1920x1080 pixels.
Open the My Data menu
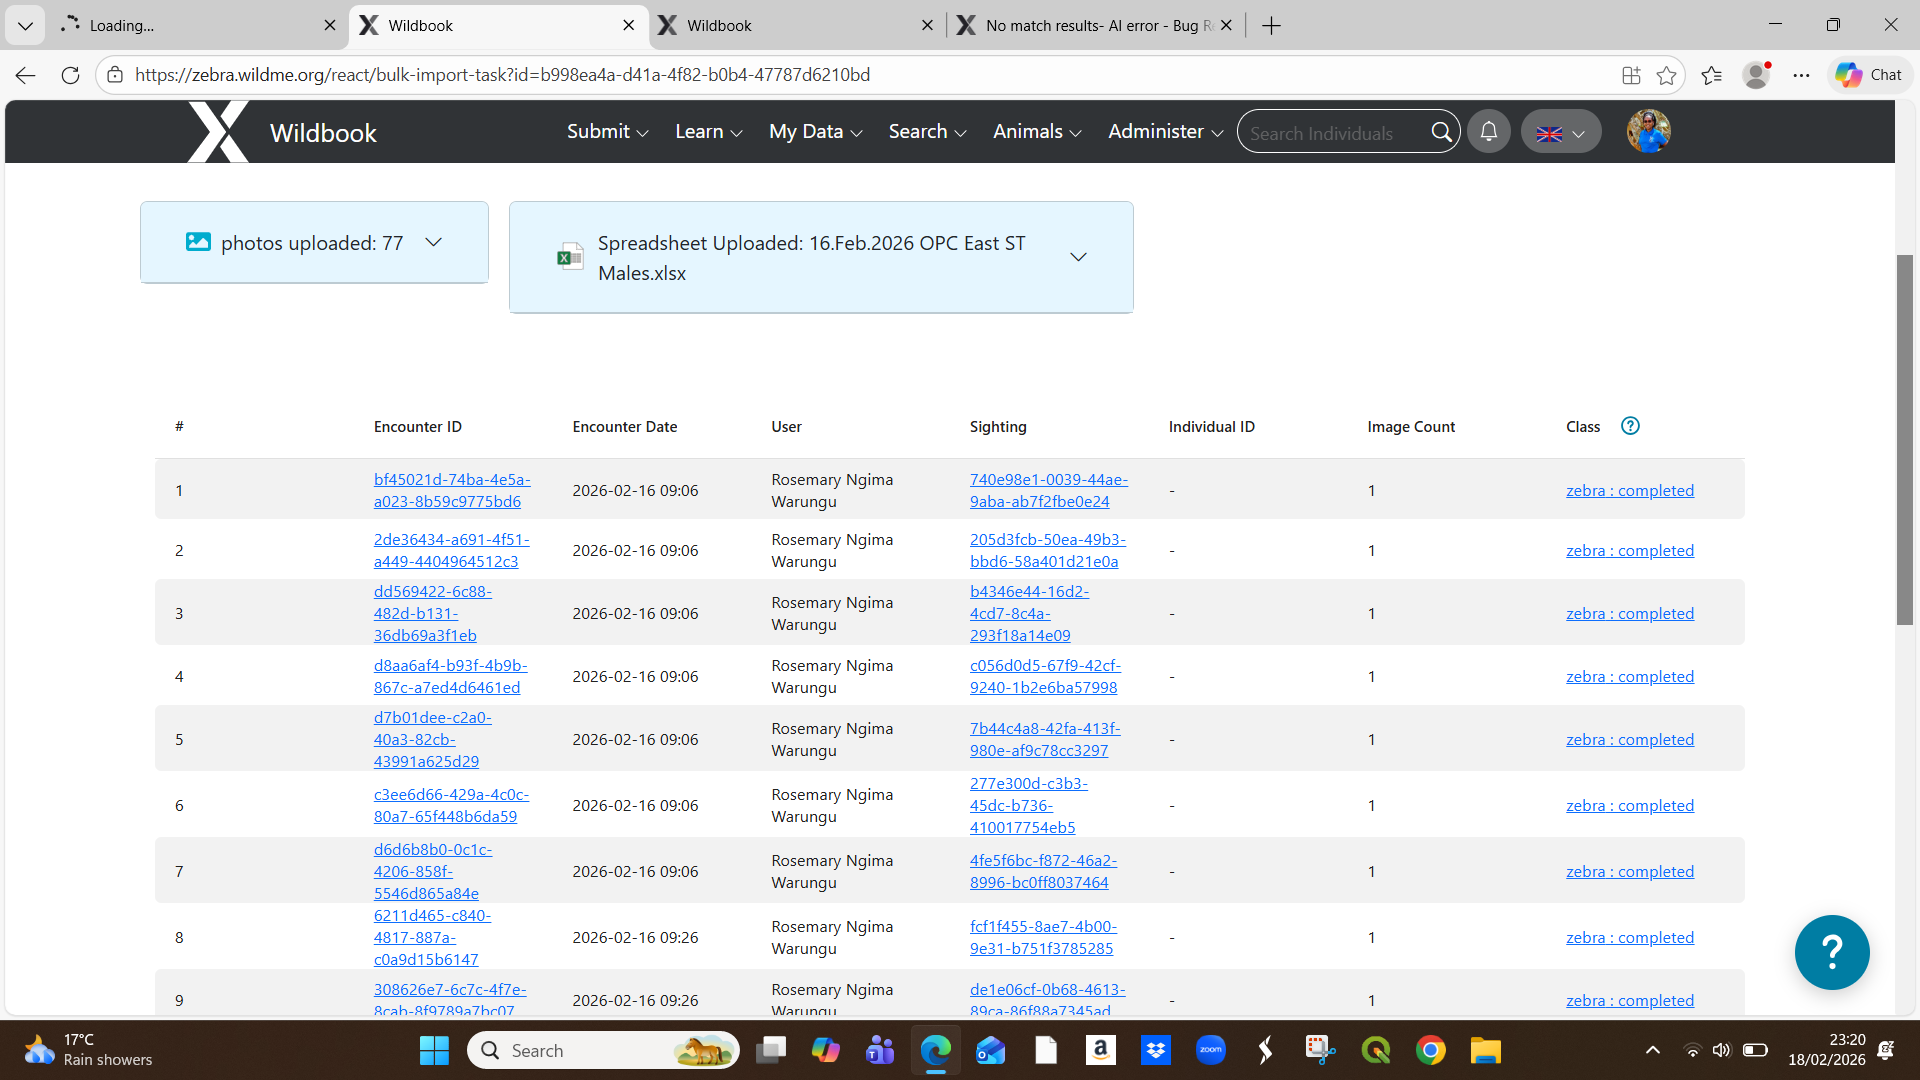(x=815, y=132)
